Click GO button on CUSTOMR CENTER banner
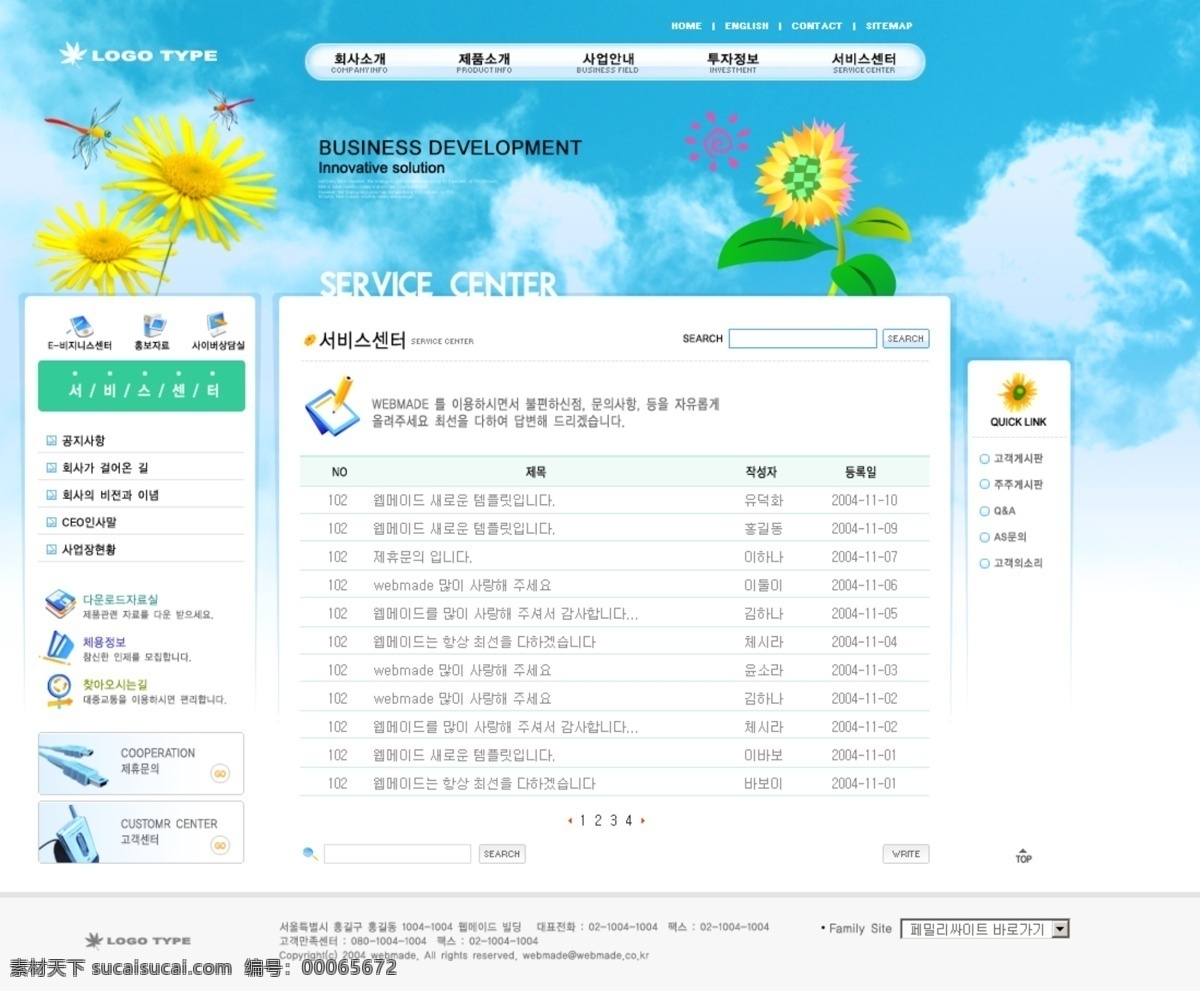Image resolution: width=1200 pixels, height=991 pixels. tap(220, 845)
